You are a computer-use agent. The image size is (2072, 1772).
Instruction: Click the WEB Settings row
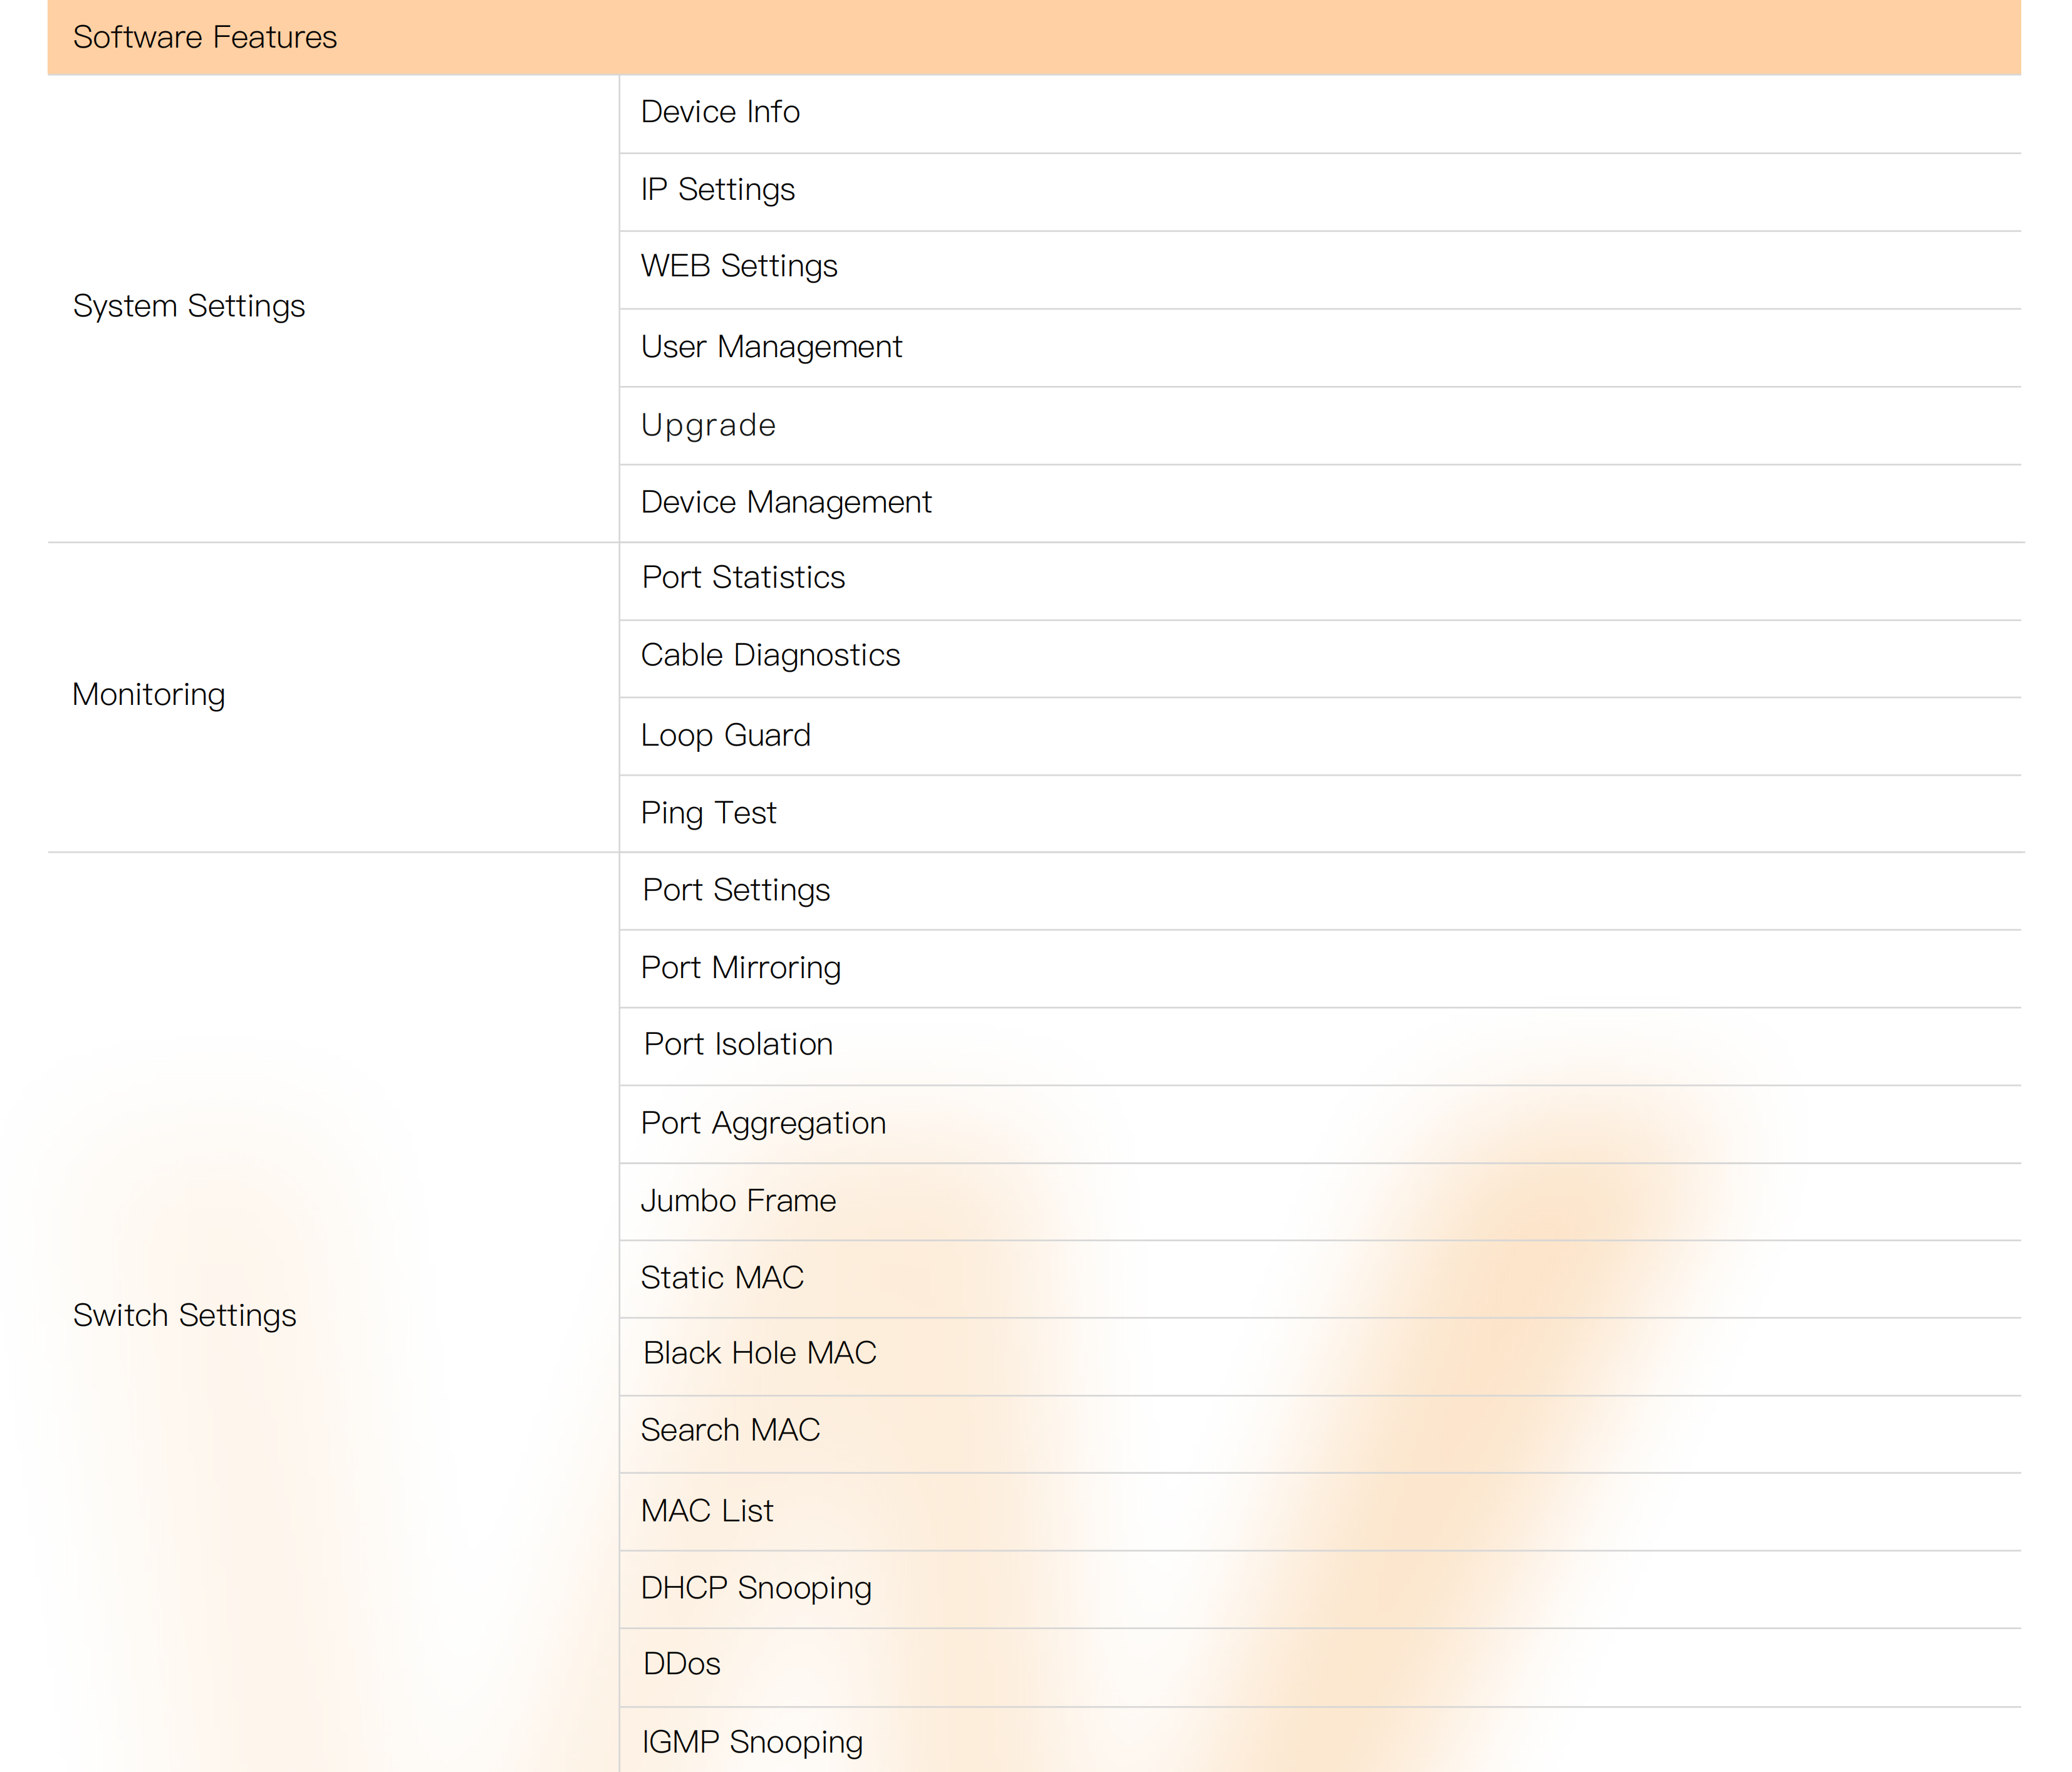739,266
